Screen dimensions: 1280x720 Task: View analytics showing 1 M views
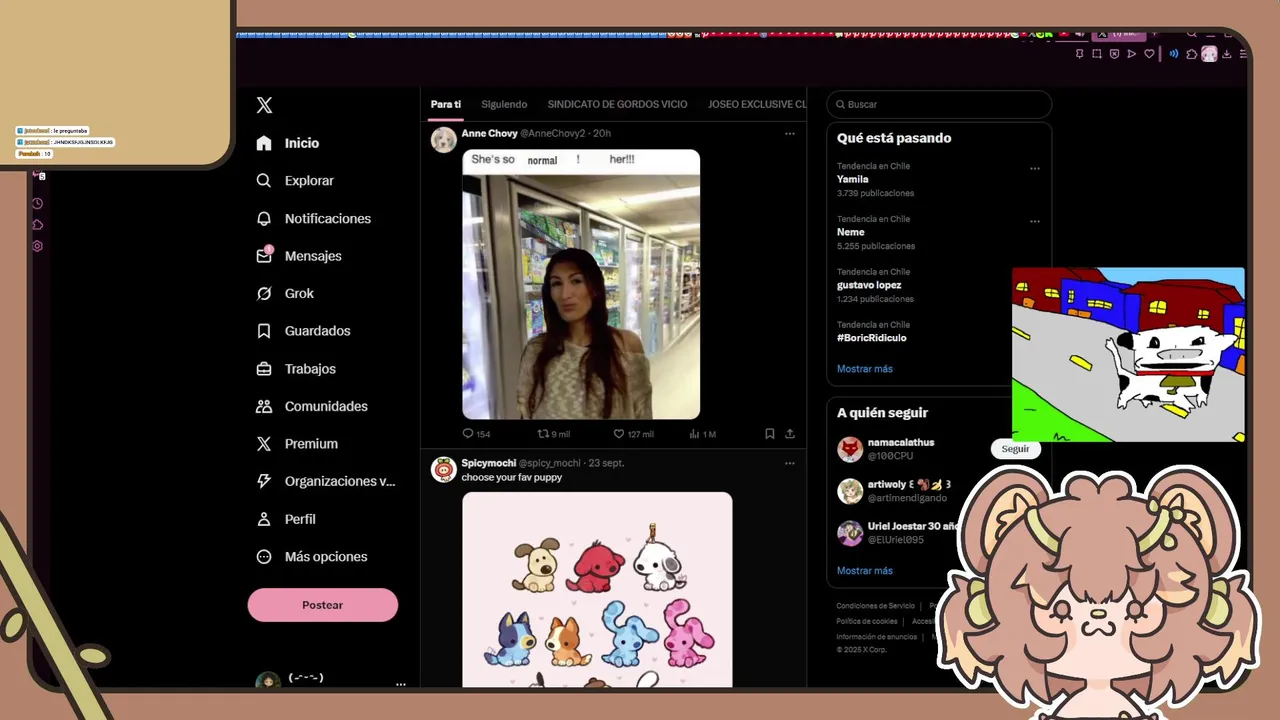tap(703, 434)
